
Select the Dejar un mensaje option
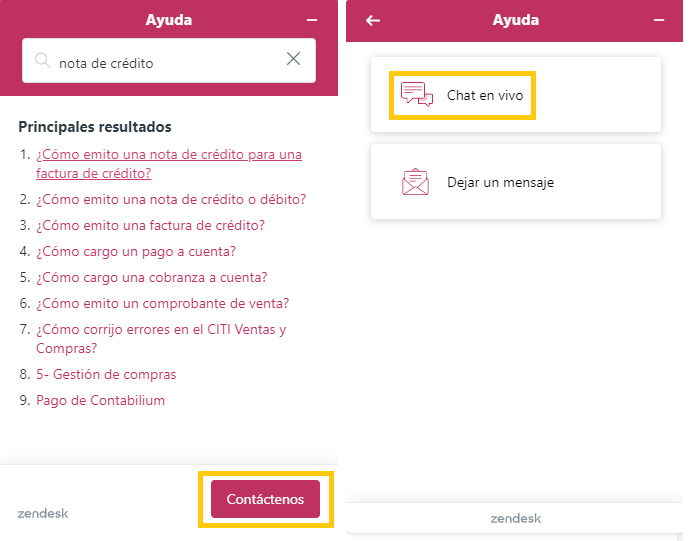coord(516,182)
